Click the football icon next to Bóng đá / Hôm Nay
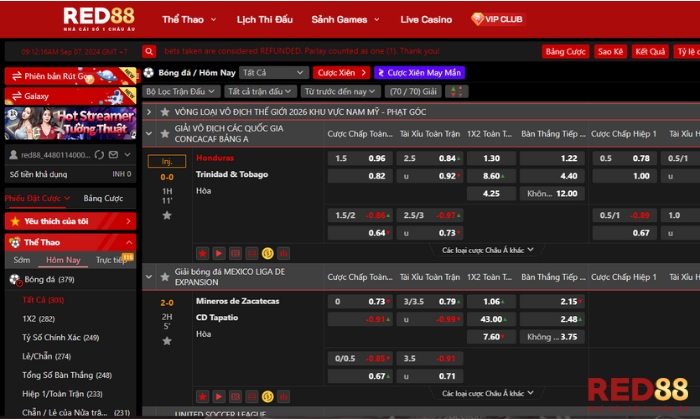The height and width of the screenshot is (420, 700). [149, 73]
